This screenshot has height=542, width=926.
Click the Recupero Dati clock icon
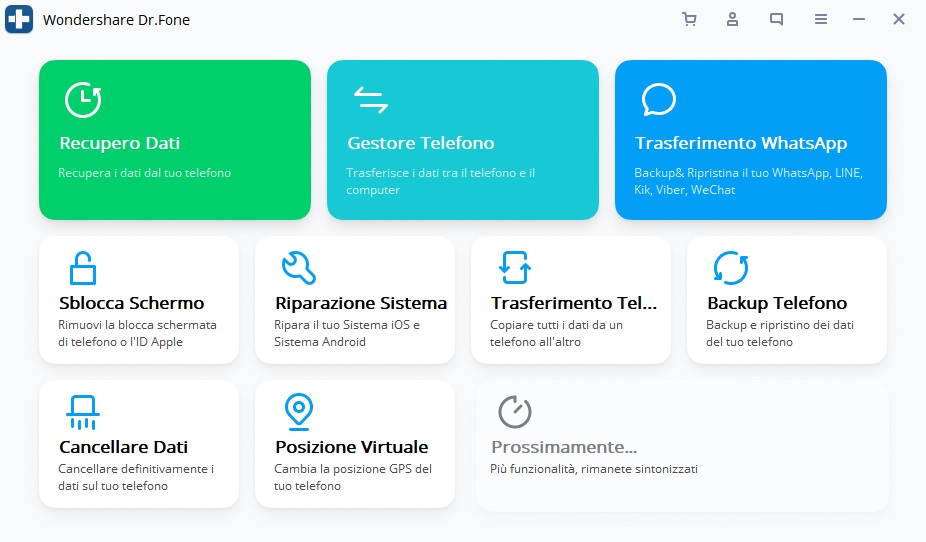(x=83, y=100)
